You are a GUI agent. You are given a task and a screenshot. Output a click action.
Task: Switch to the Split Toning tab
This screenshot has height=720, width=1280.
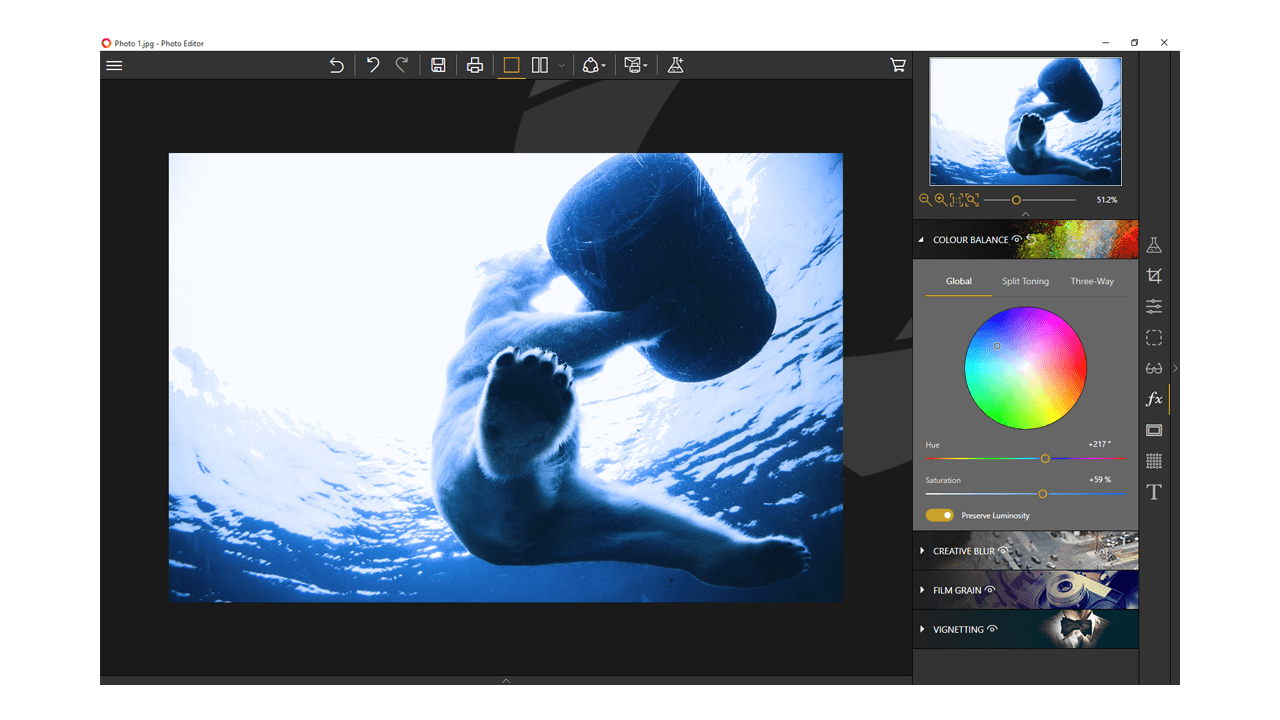click(x=1025, y=281)
